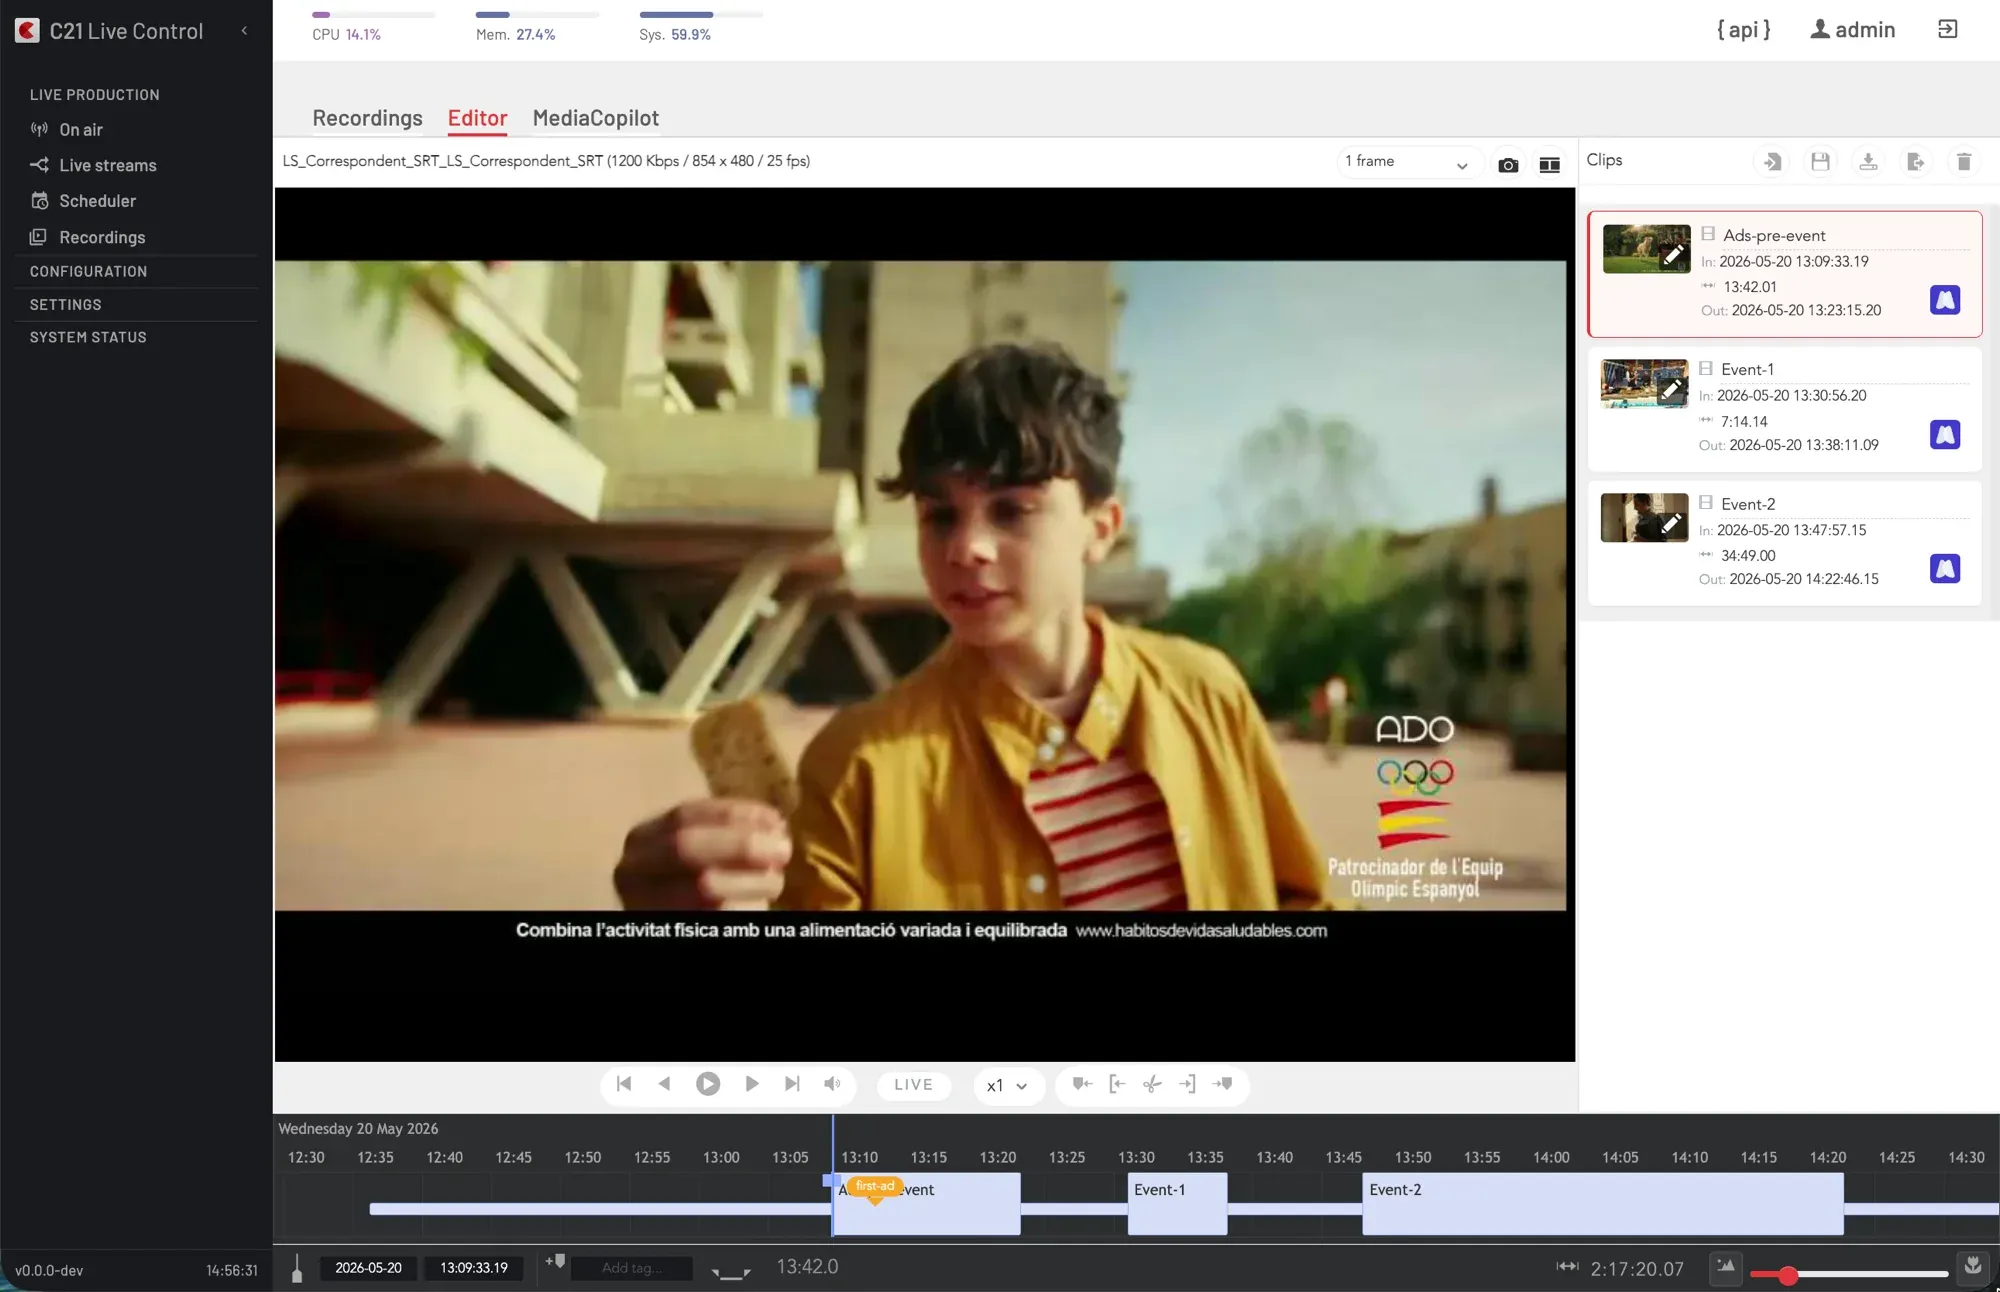This screenshot has height=1292, width=2000.
Task: Go to the next marker
Action: click(x=1222, y=1084)
